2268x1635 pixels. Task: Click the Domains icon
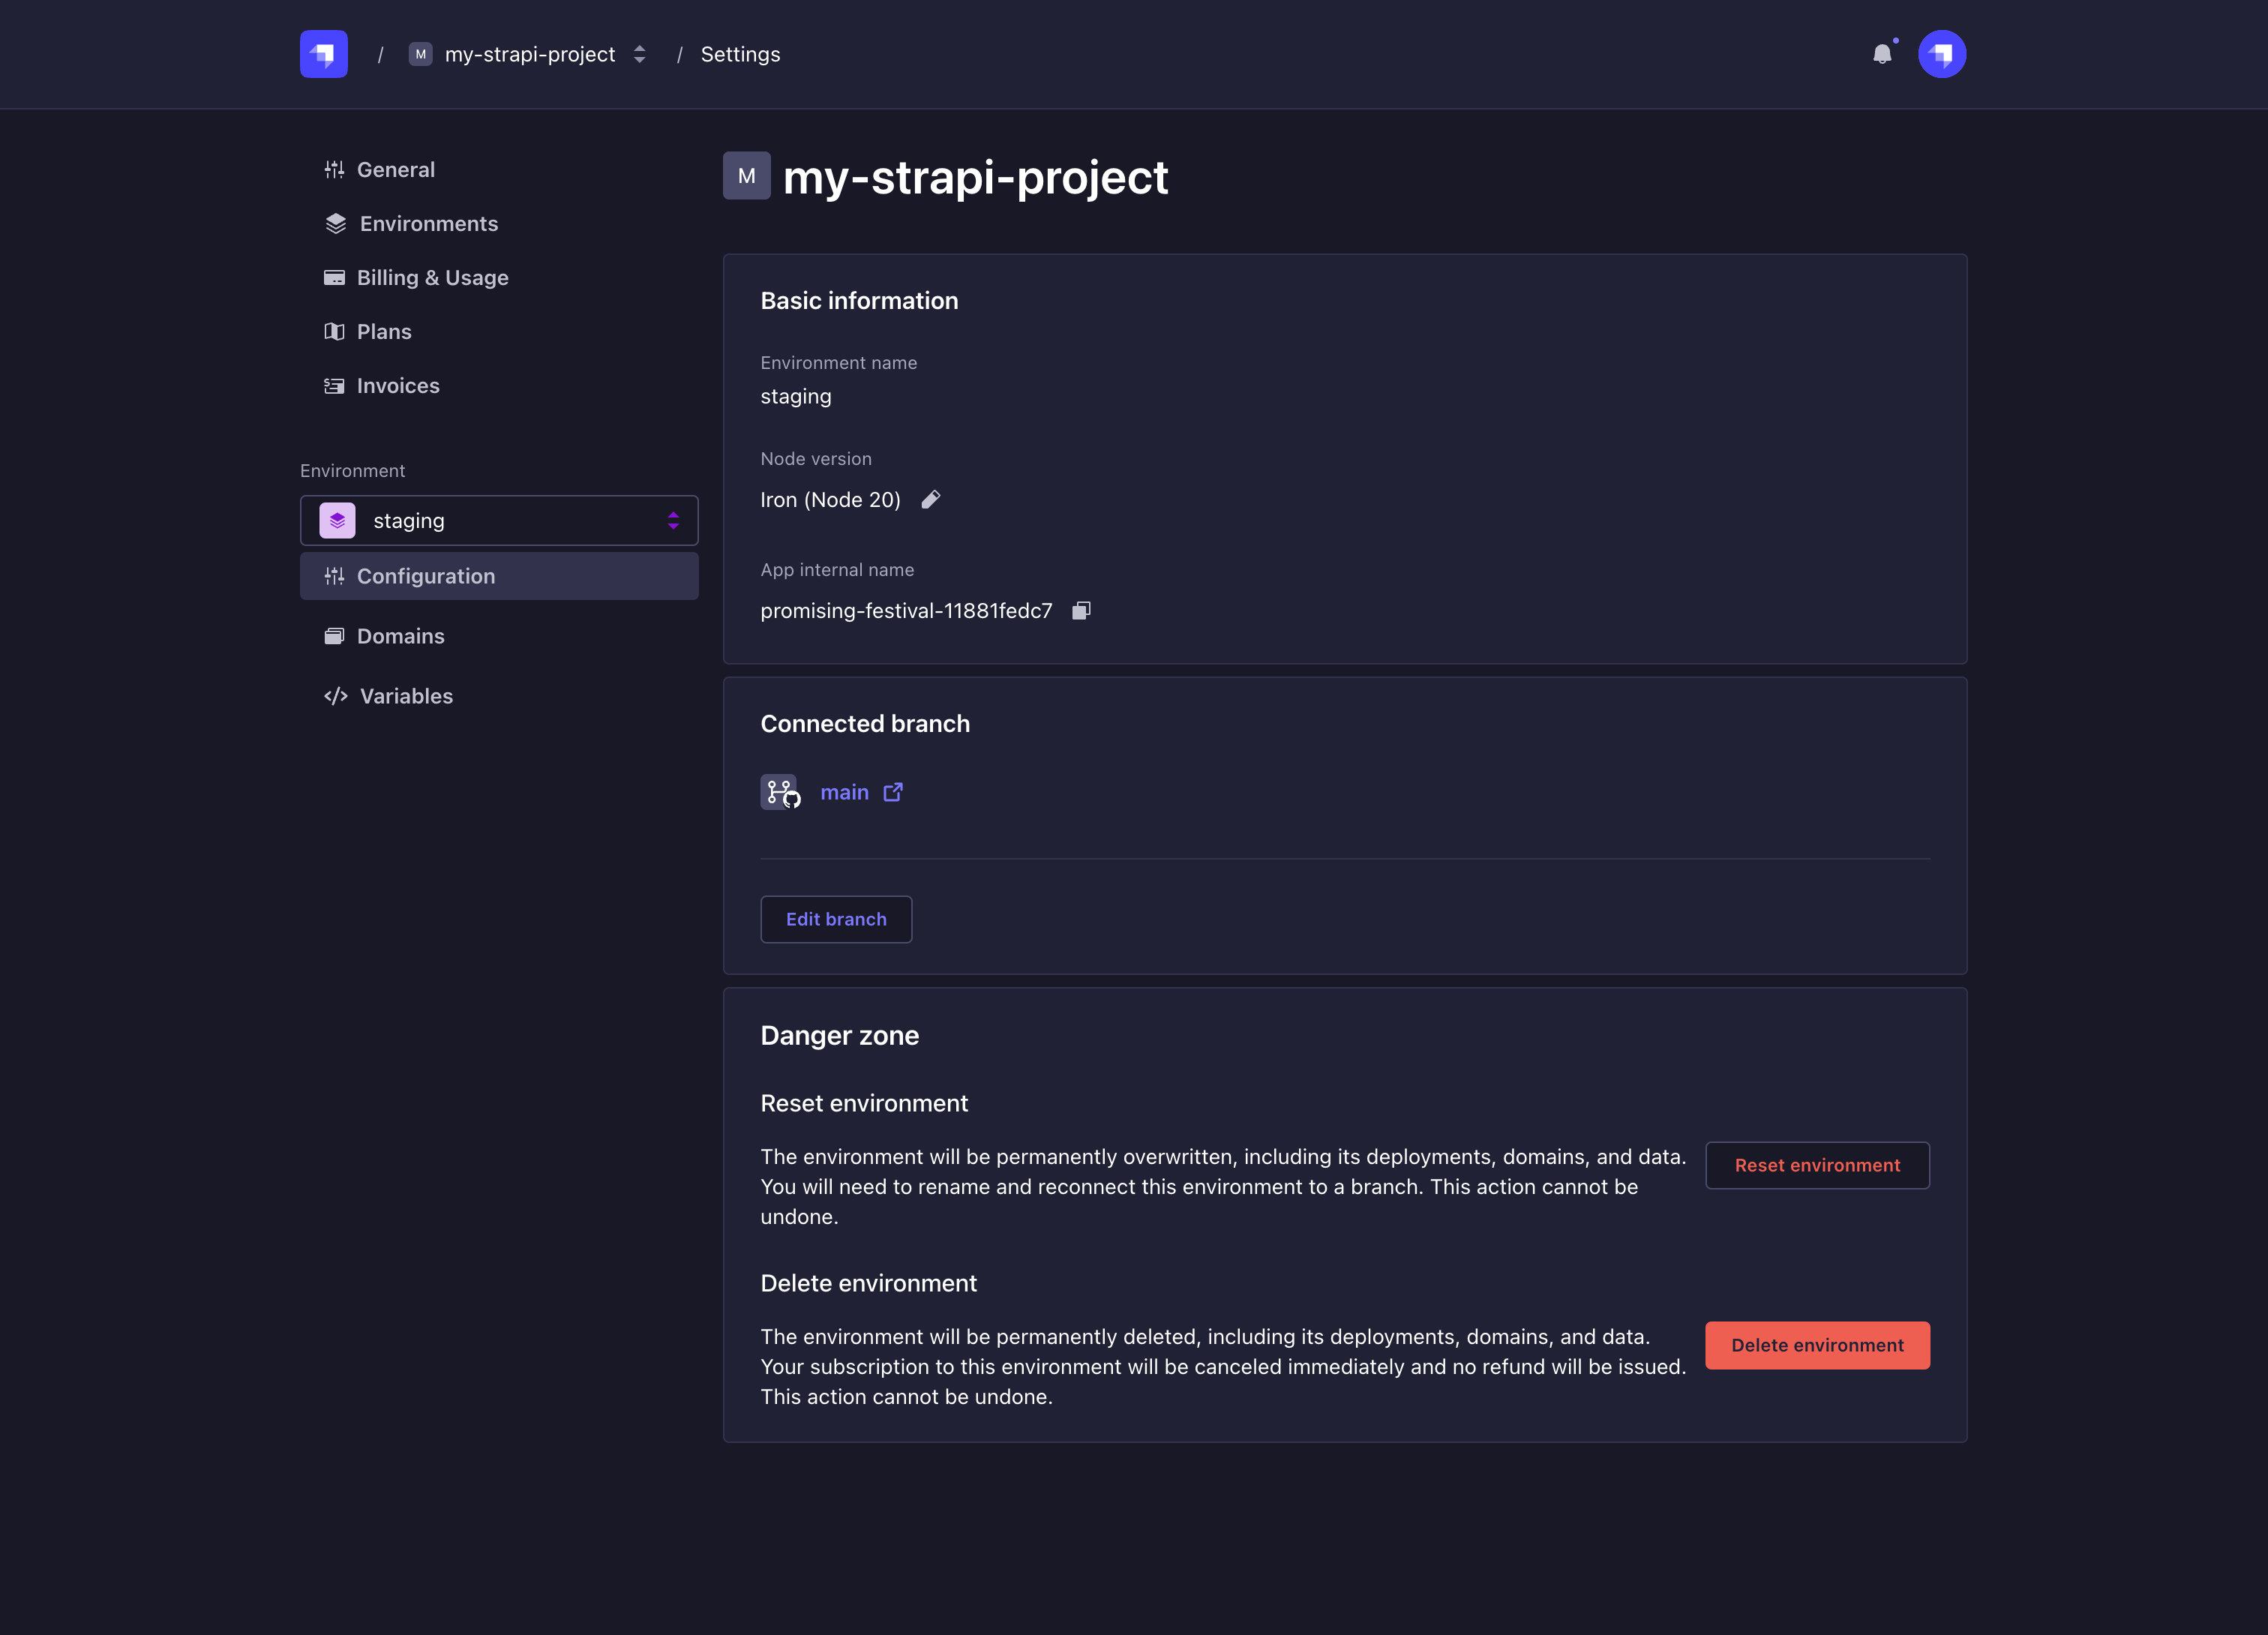coord(334,635)
